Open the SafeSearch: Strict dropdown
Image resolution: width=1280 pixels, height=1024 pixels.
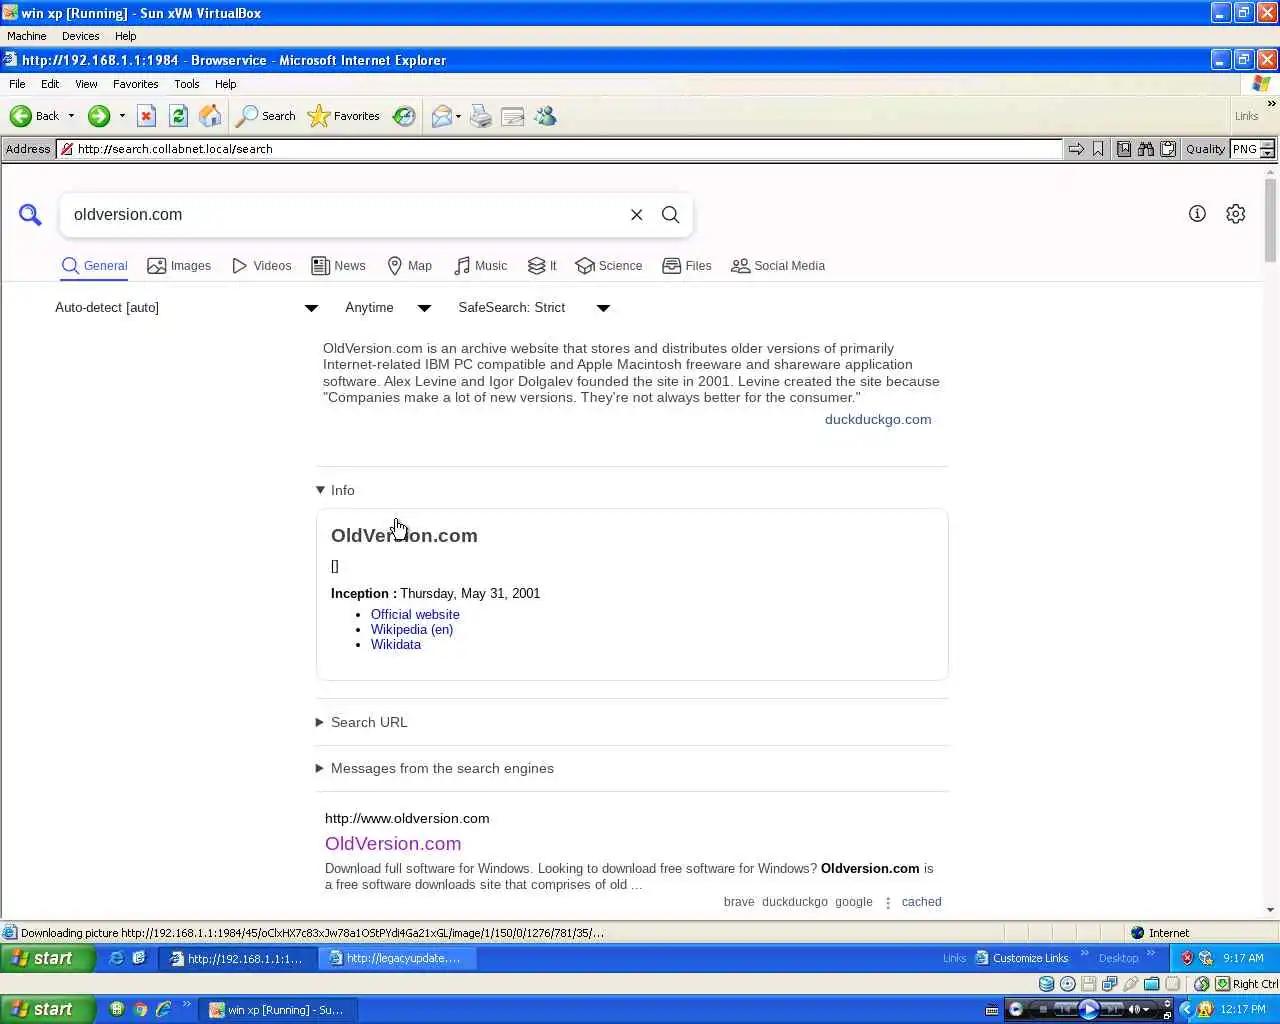(x=534, y=308)
